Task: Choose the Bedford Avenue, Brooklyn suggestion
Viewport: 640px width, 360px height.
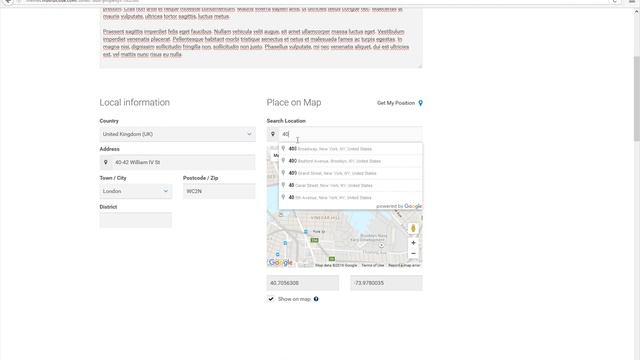Action: (351, 161)
